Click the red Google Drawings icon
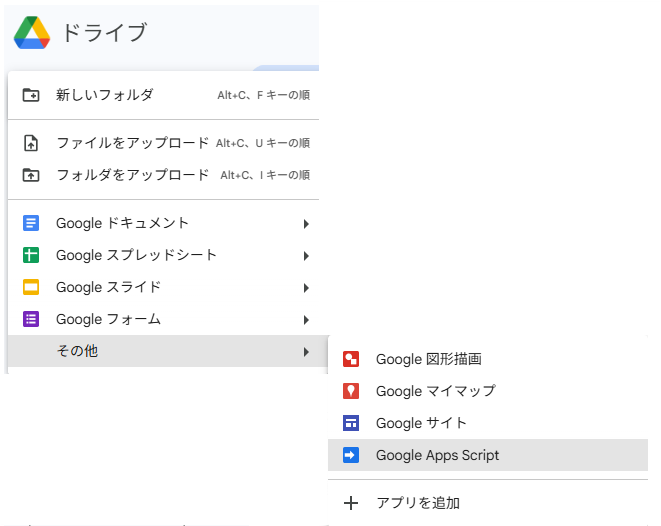The image size is (661, 526). (351, 359)
